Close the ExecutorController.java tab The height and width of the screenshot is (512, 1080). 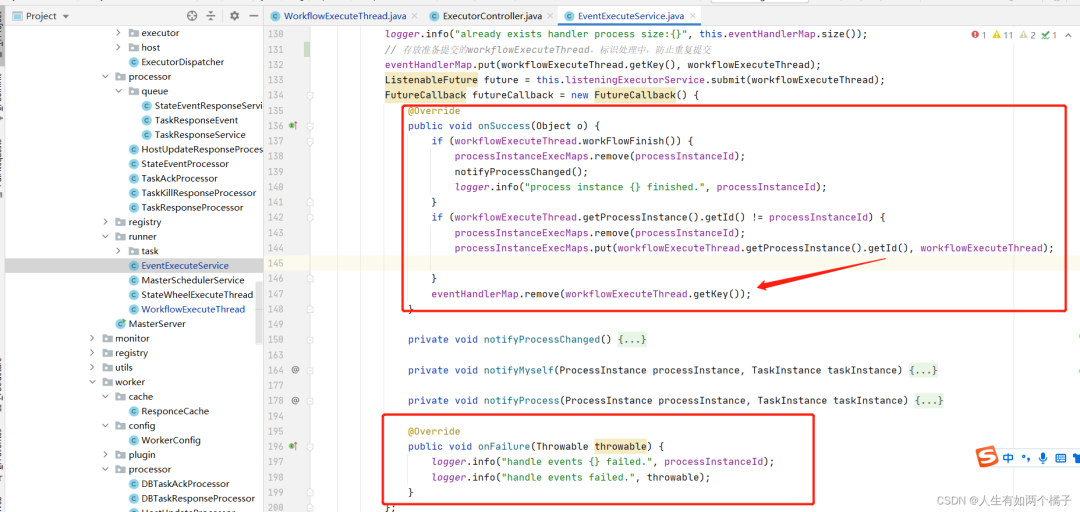tap(548, 15)
